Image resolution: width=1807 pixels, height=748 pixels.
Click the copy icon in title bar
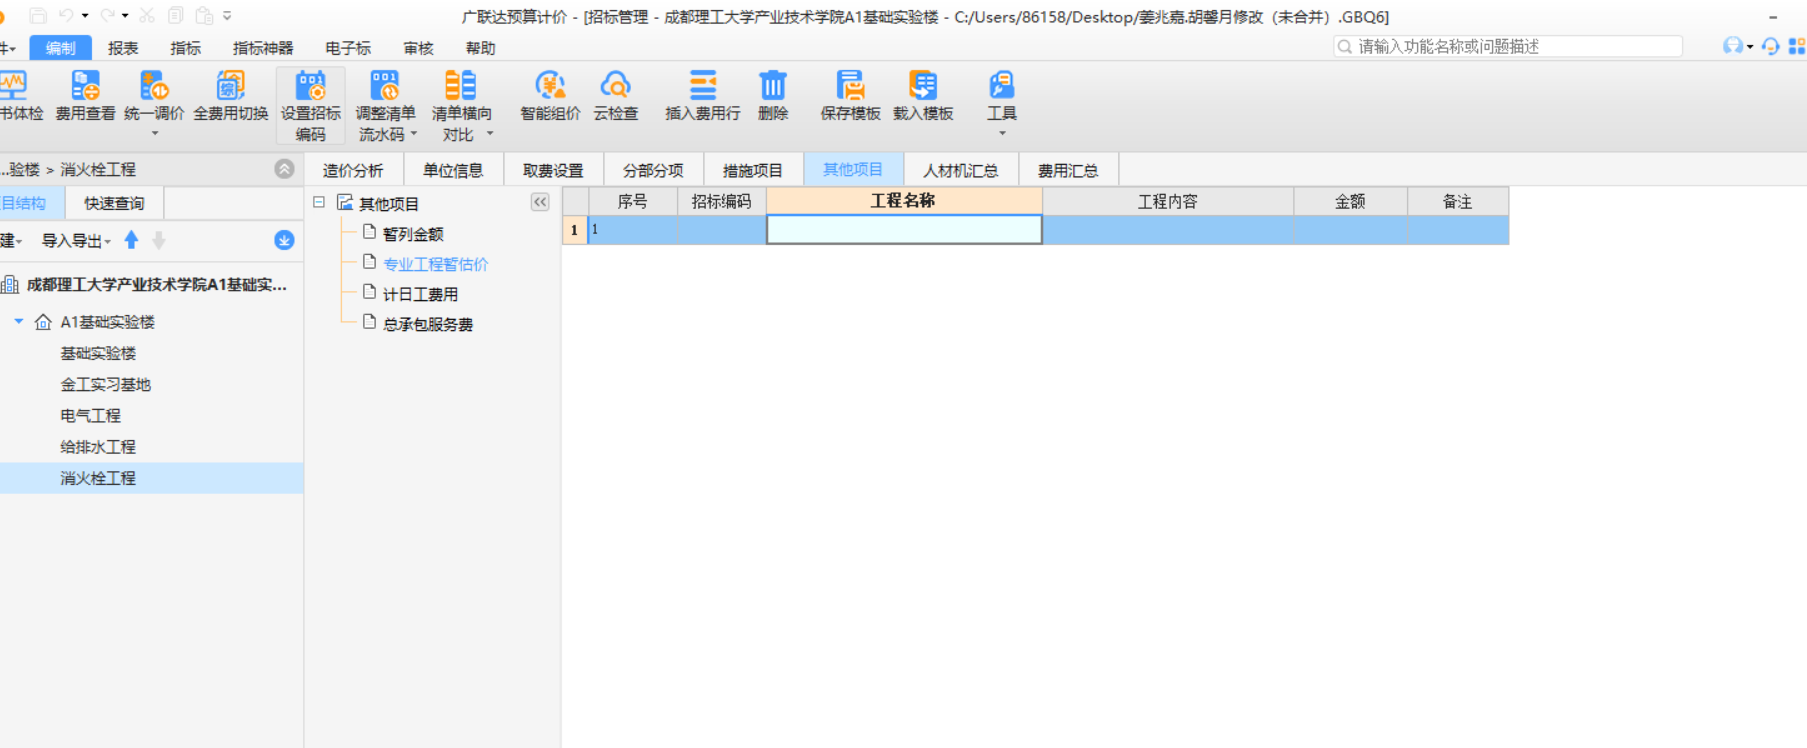tap(176, 16)
